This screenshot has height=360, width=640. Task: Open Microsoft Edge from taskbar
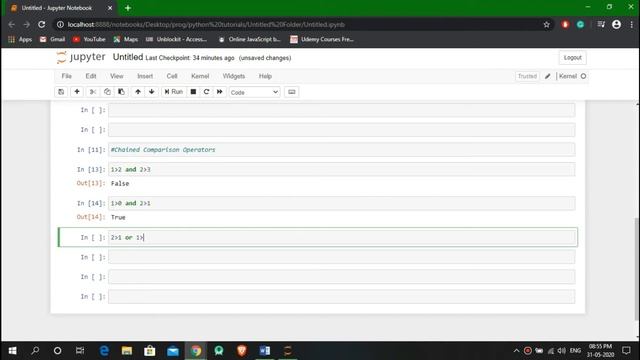coord(104,351)
